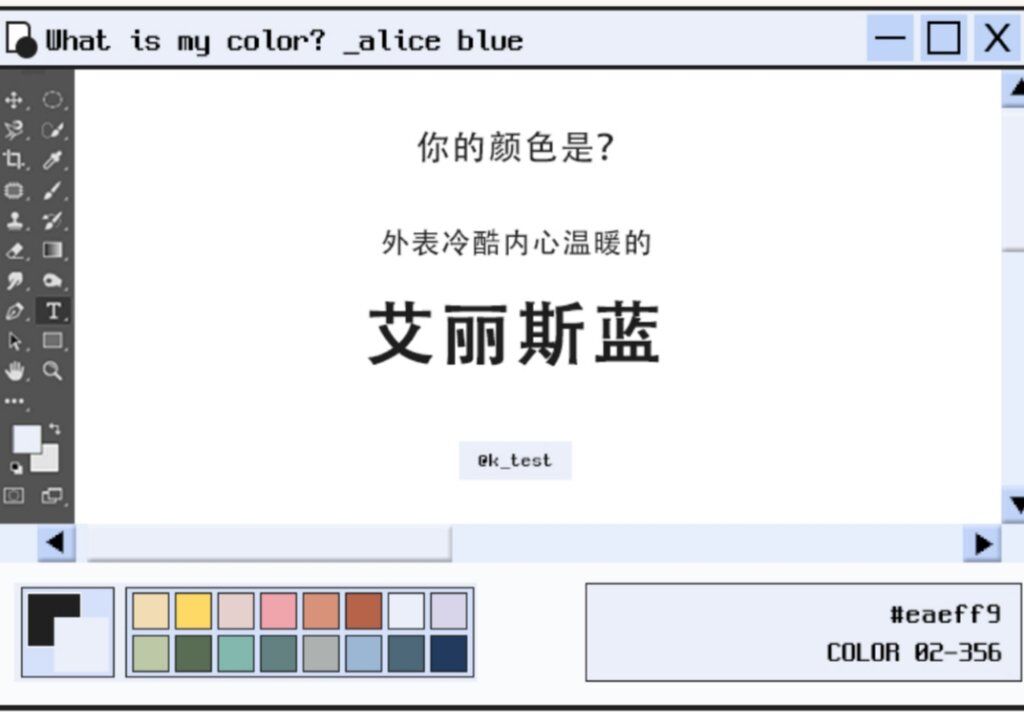Select the Brush tool
This screenshot has width=1024, height=722.
(x=52, y=190)
